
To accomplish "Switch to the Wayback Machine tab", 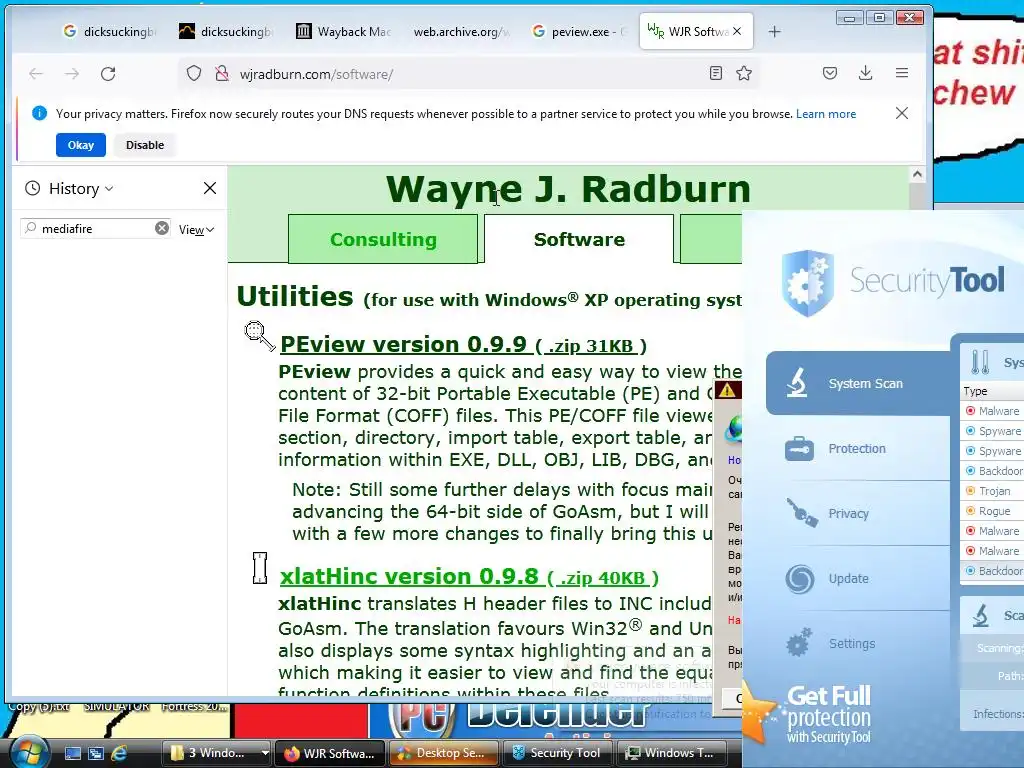I will coord(343,31).
